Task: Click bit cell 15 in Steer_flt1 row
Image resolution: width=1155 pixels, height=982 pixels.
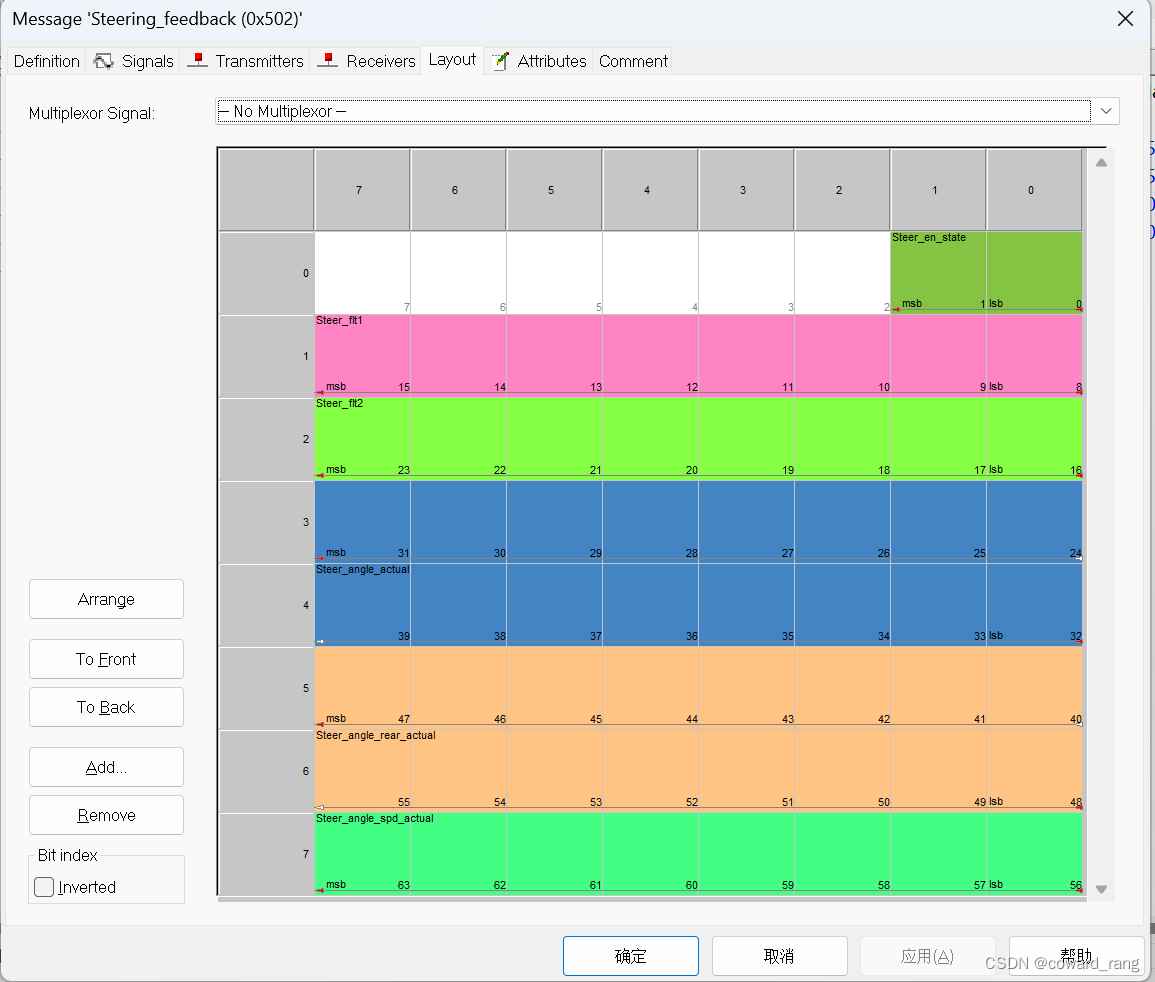Action: coord(362,356)
